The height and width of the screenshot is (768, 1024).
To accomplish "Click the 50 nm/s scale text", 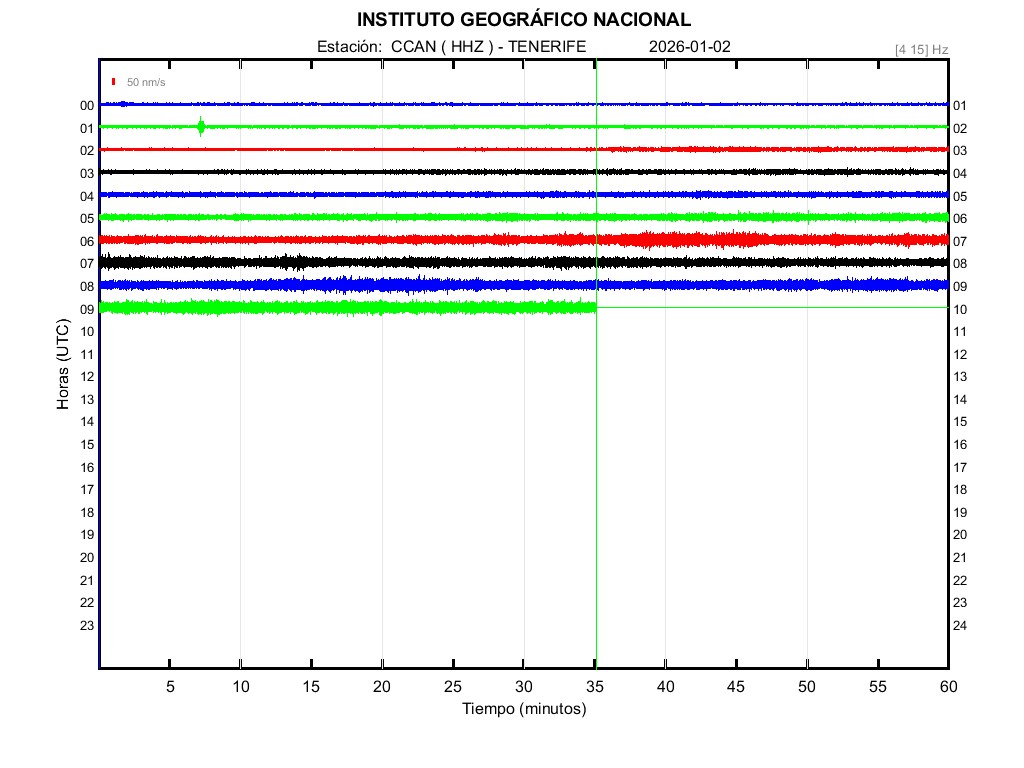I will point(146,82).
